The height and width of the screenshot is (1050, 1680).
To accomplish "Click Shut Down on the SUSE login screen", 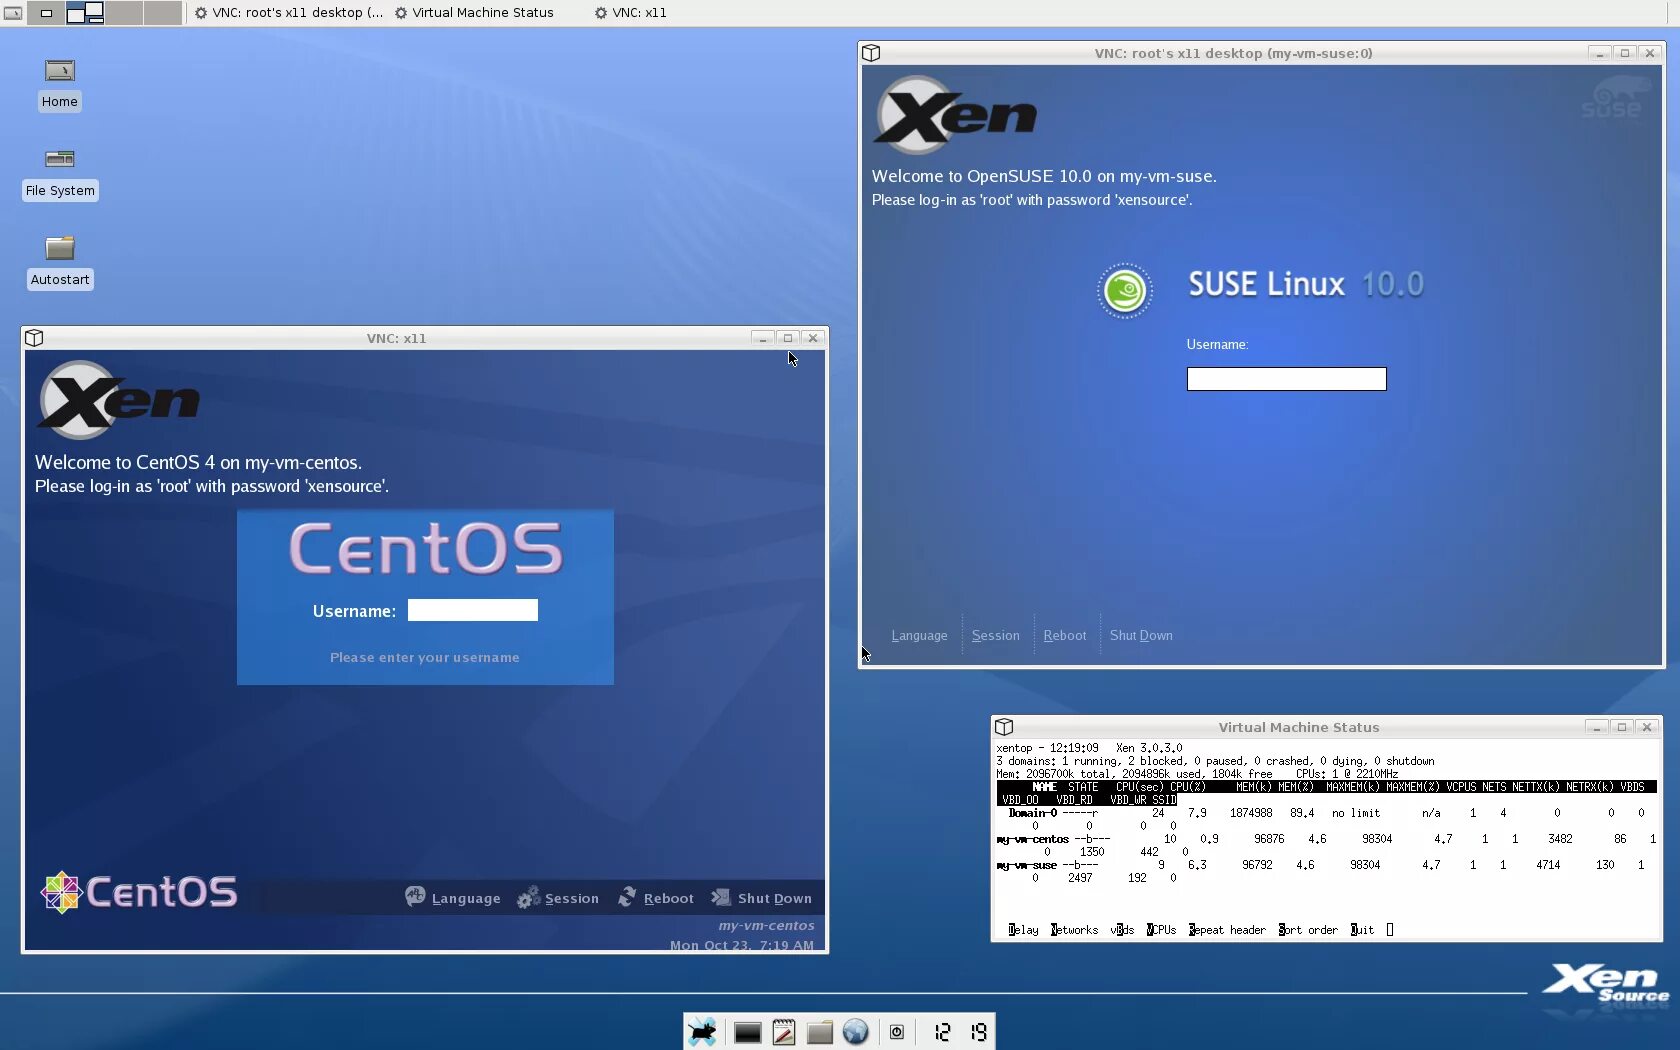I will click(1141, 636).
